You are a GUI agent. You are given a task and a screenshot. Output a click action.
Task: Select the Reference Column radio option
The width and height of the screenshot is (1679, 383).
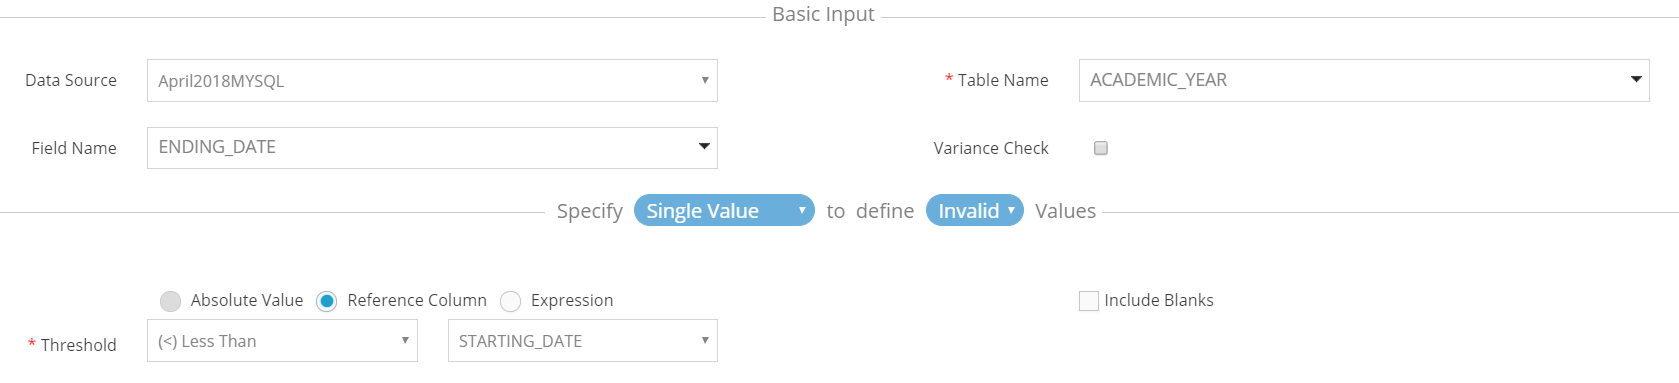click(x=327, y=301)
